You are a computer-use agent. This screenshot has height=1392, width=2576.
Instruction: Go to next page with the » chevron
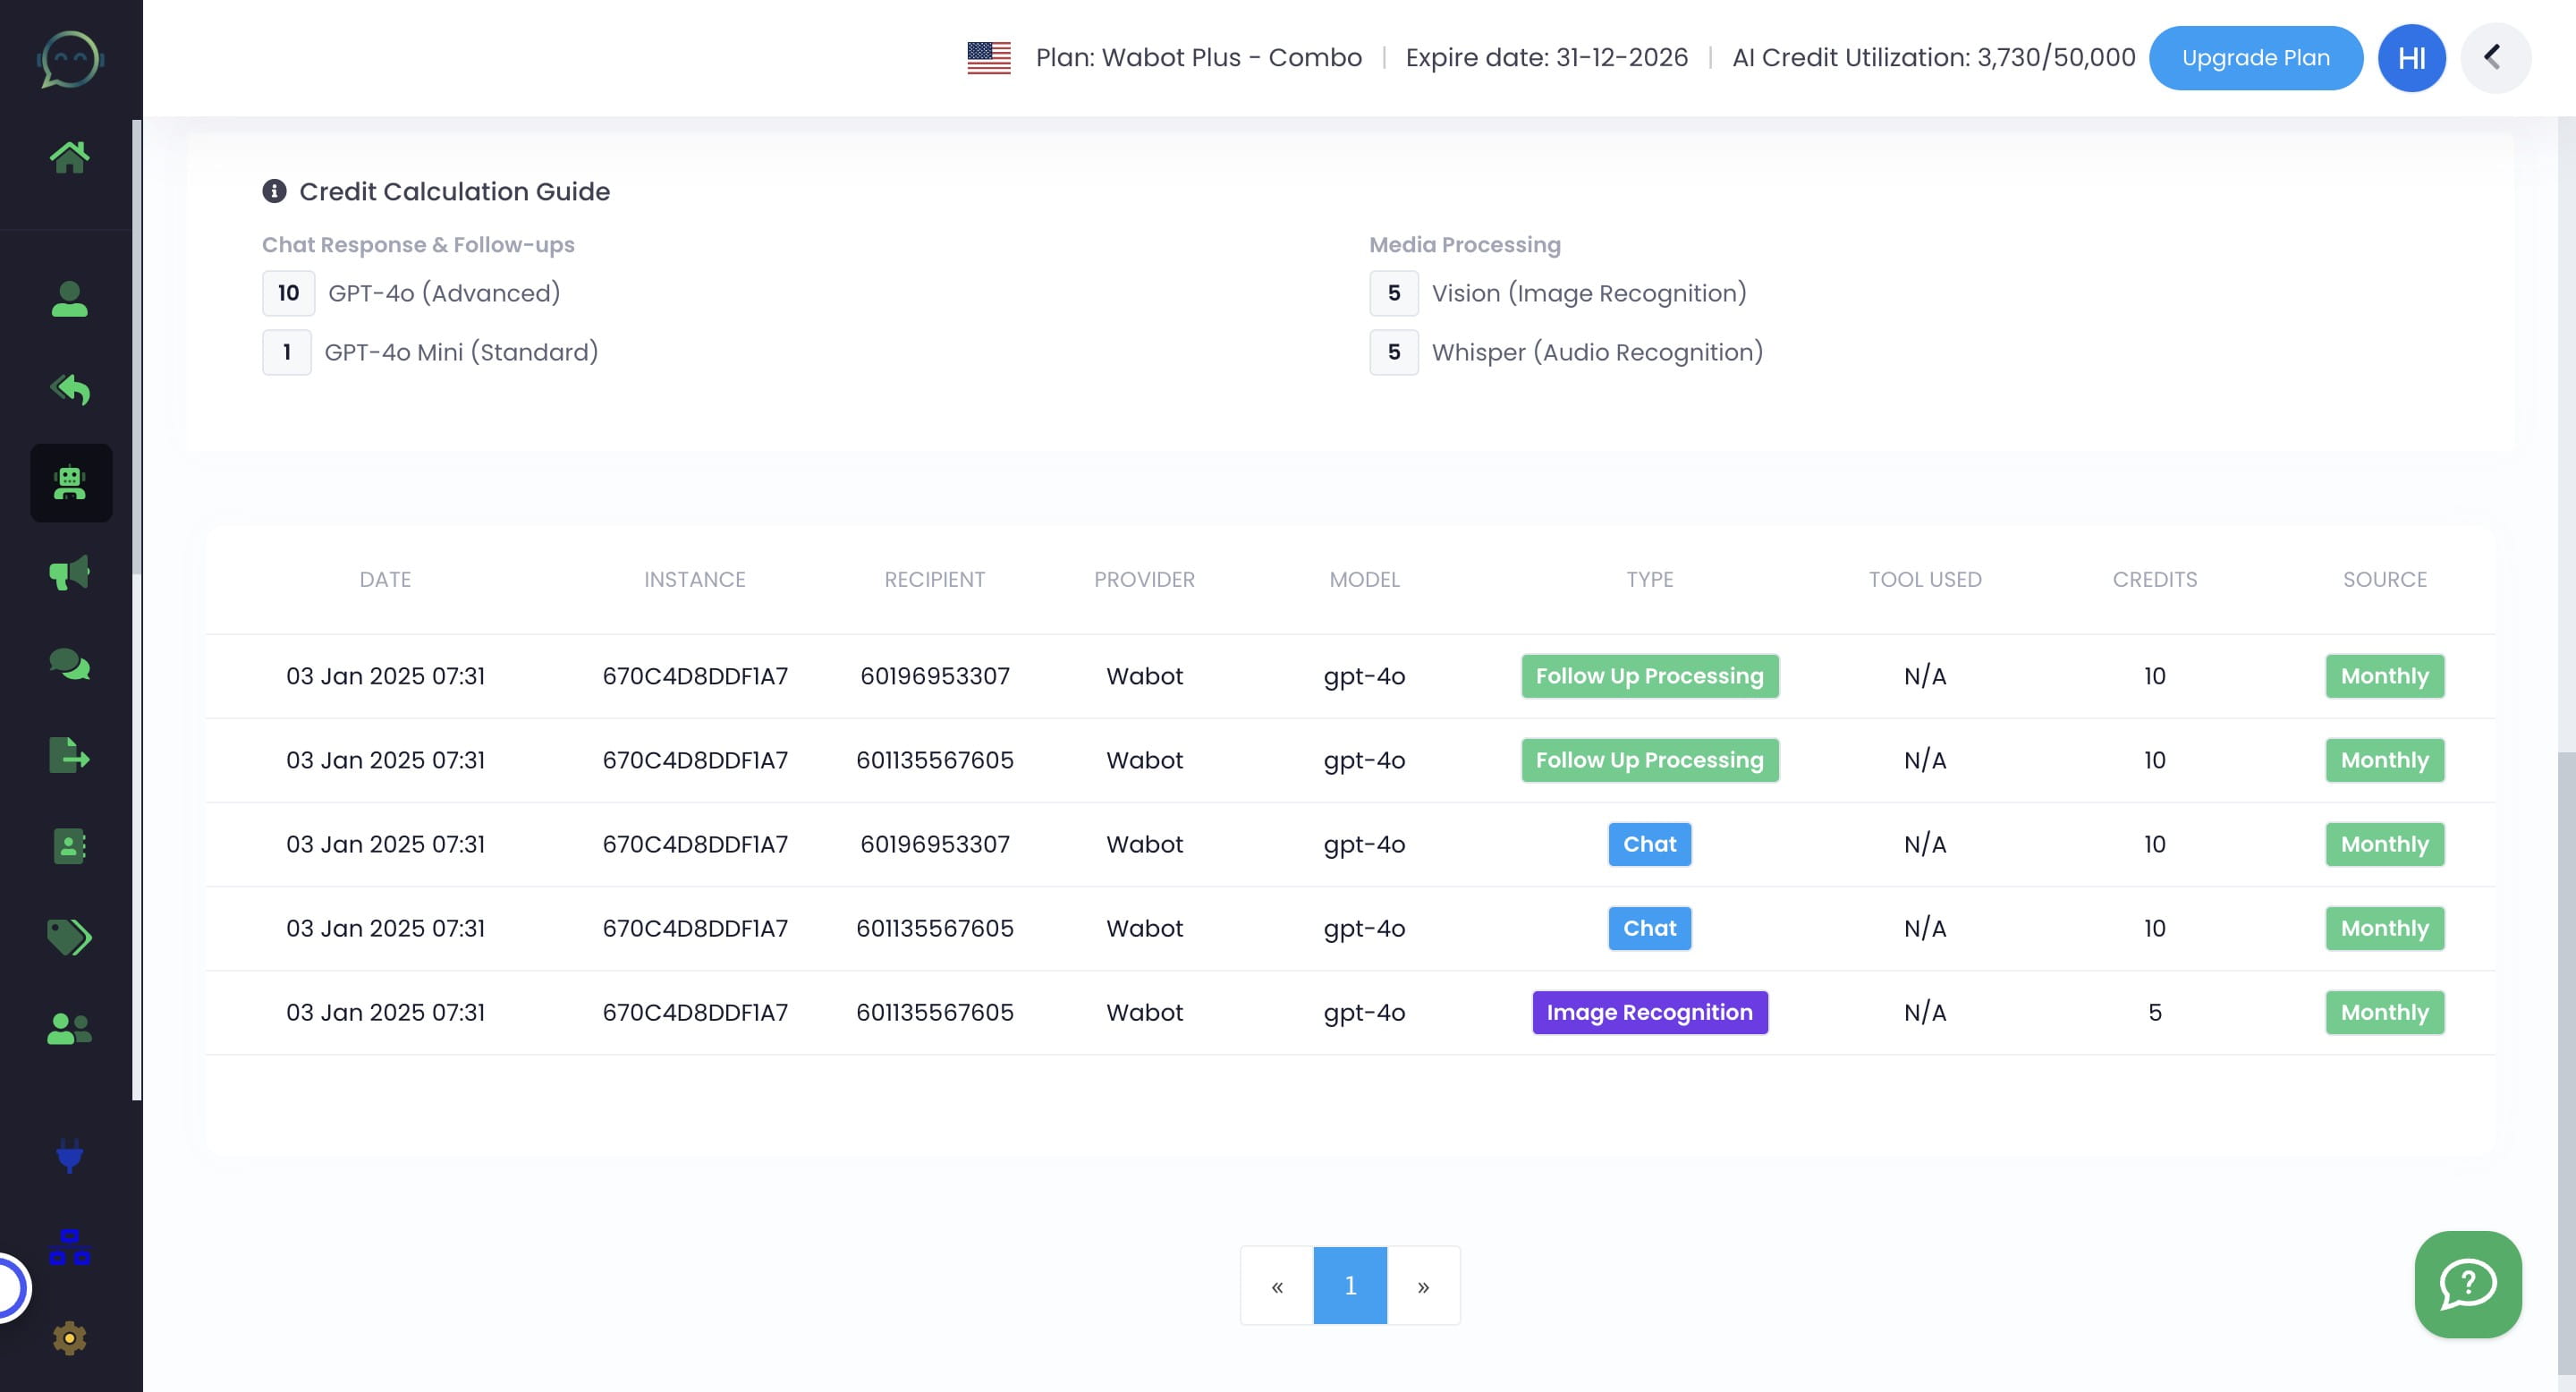coord(1424,1286)
